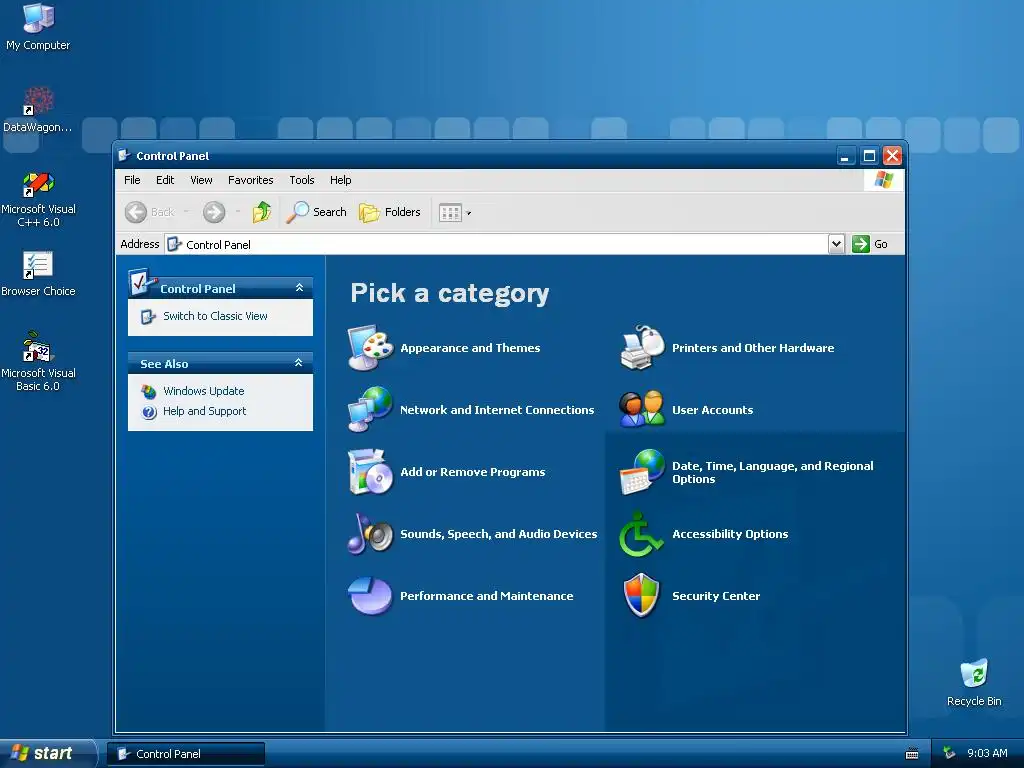Click the Views toolbar icon
Image resolution: width=1024 pixels, height=768 pixels.
[450, 212]
